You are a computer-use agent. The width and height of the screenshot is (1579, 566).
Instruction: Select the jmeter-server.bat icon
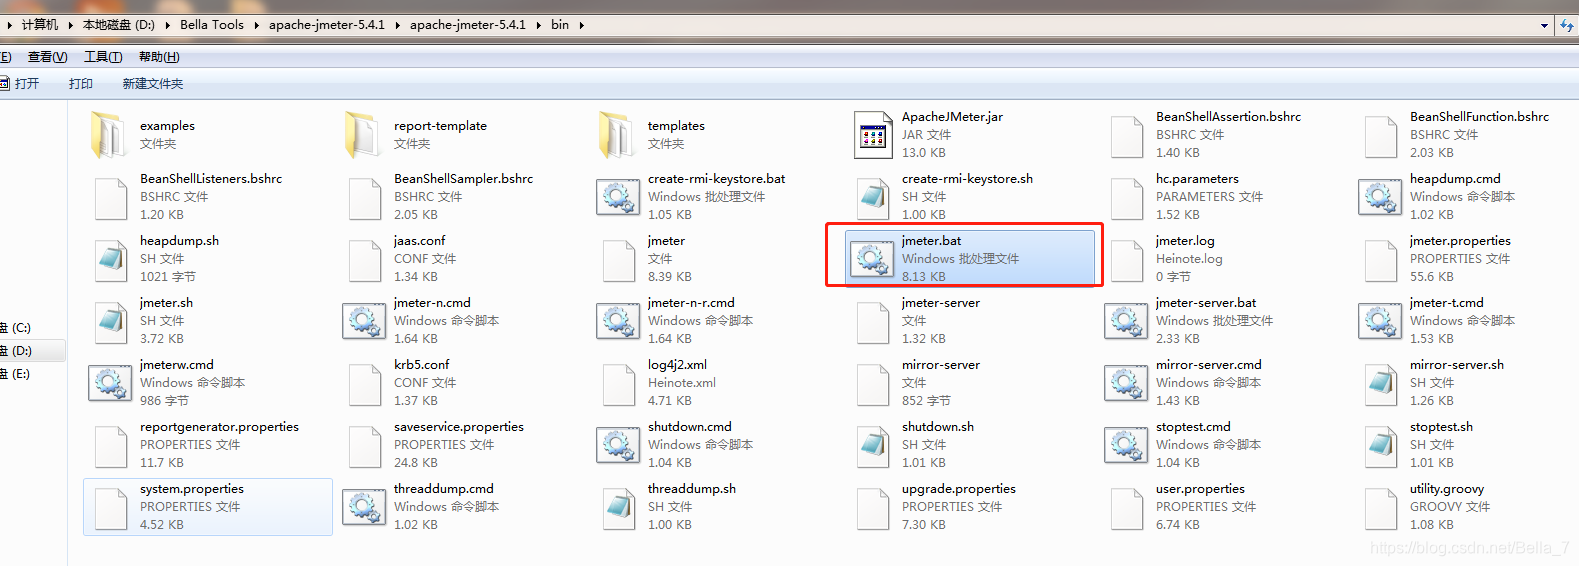pos(1125,322)
